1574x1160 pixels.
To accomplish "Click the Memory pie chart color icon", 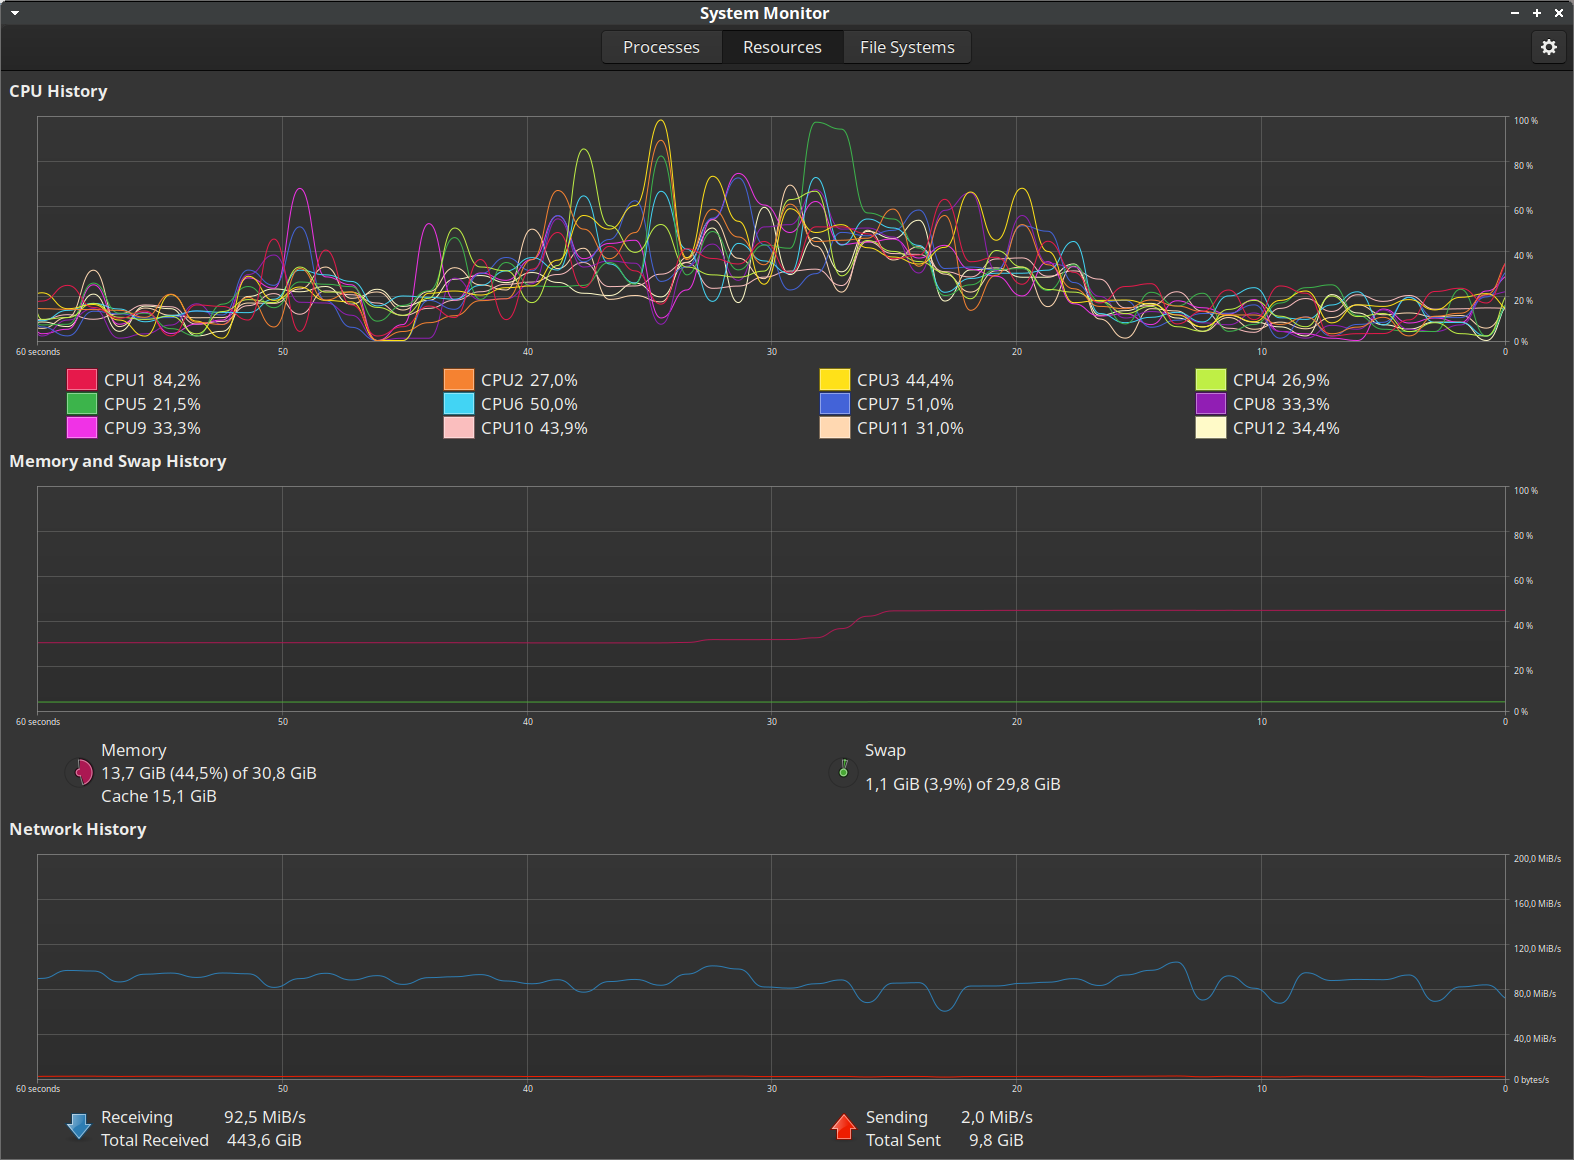I will pyautogui.click(x=80, y=772).
